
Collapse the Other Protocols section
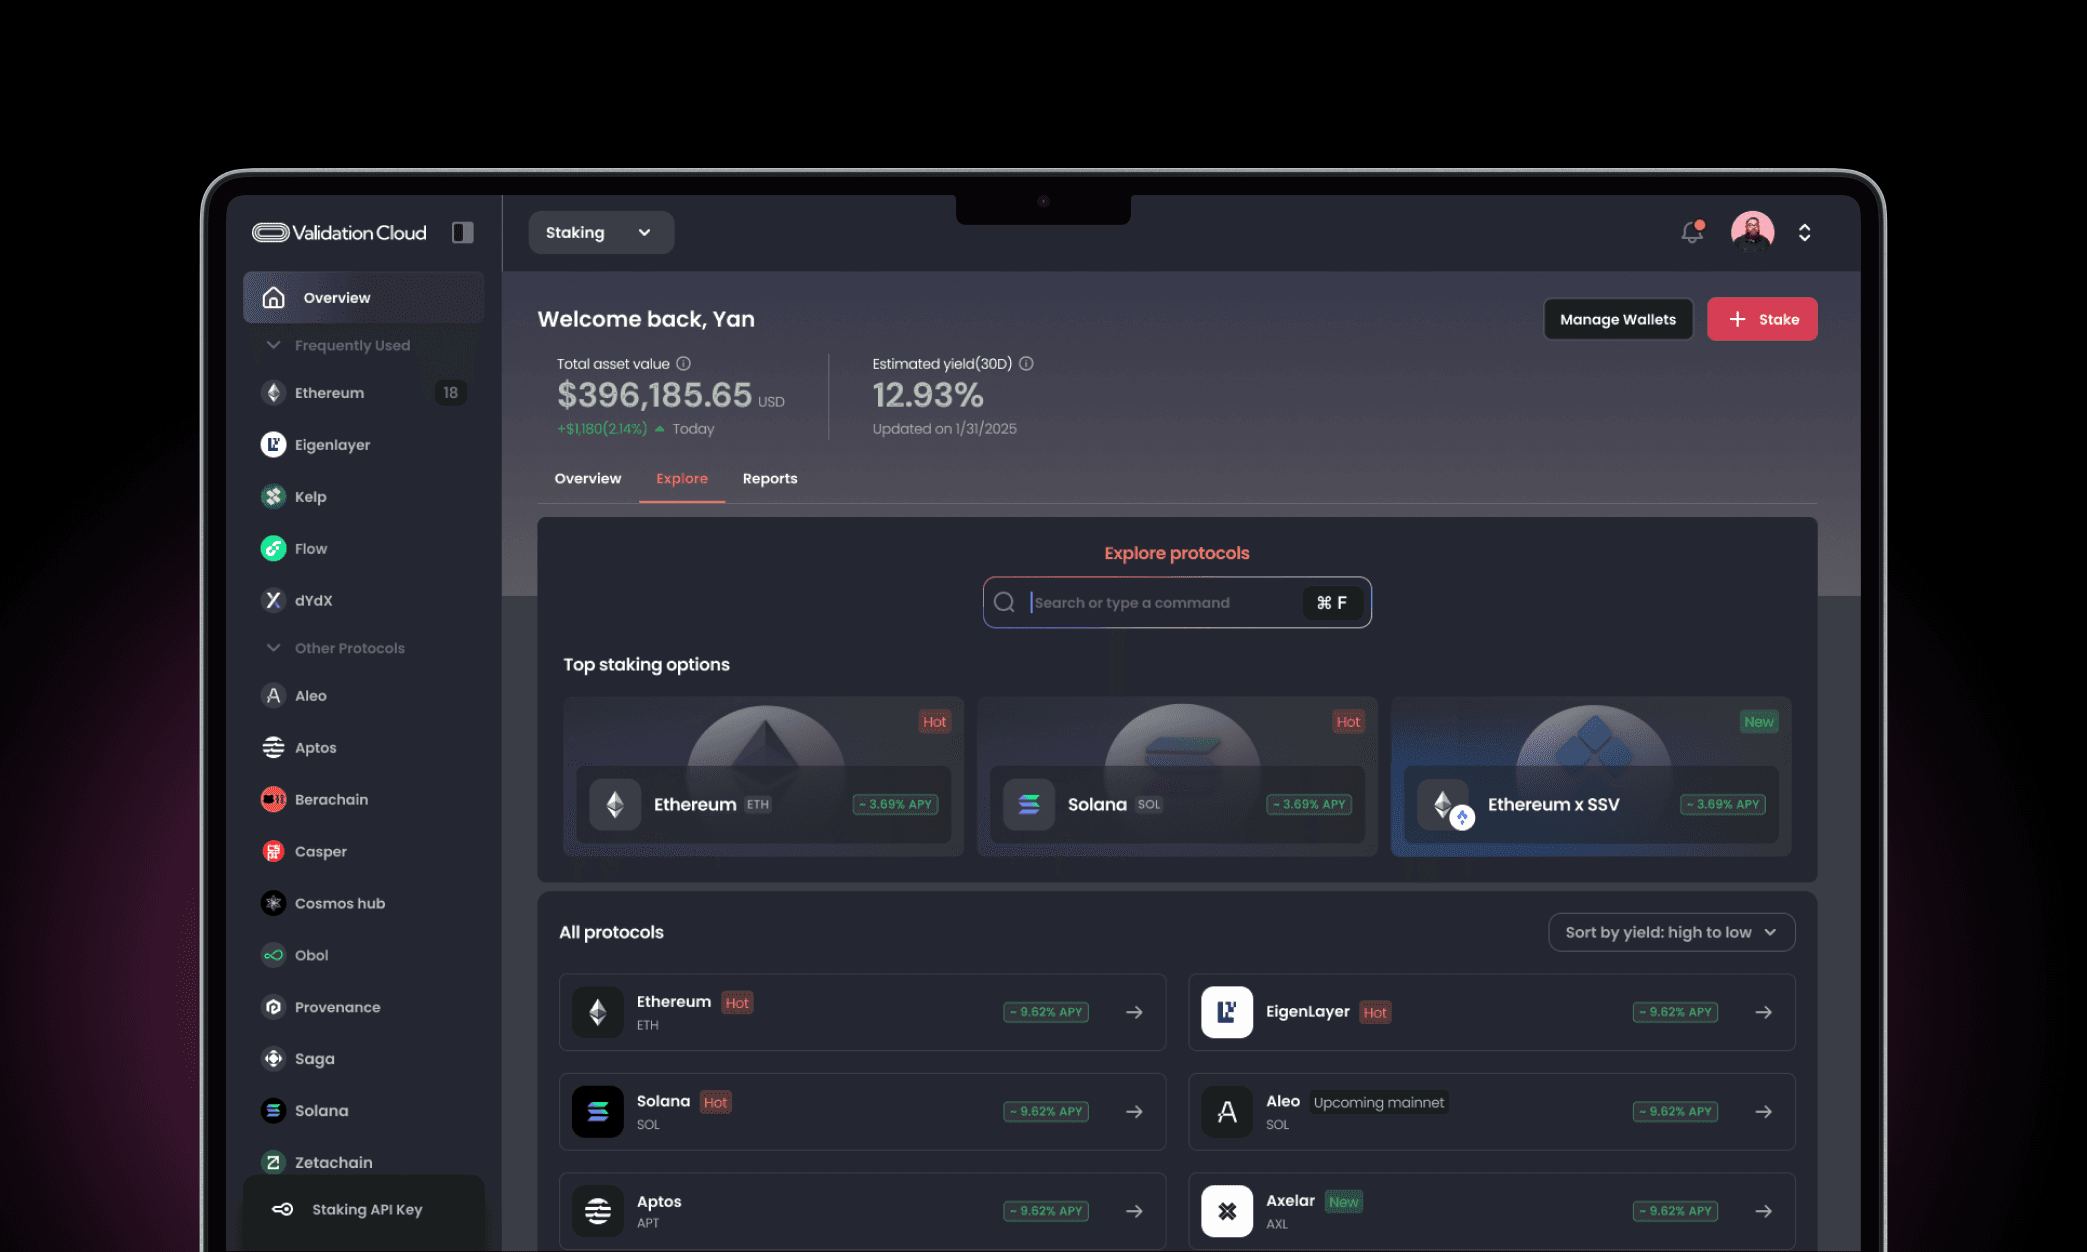pos(273,648)
